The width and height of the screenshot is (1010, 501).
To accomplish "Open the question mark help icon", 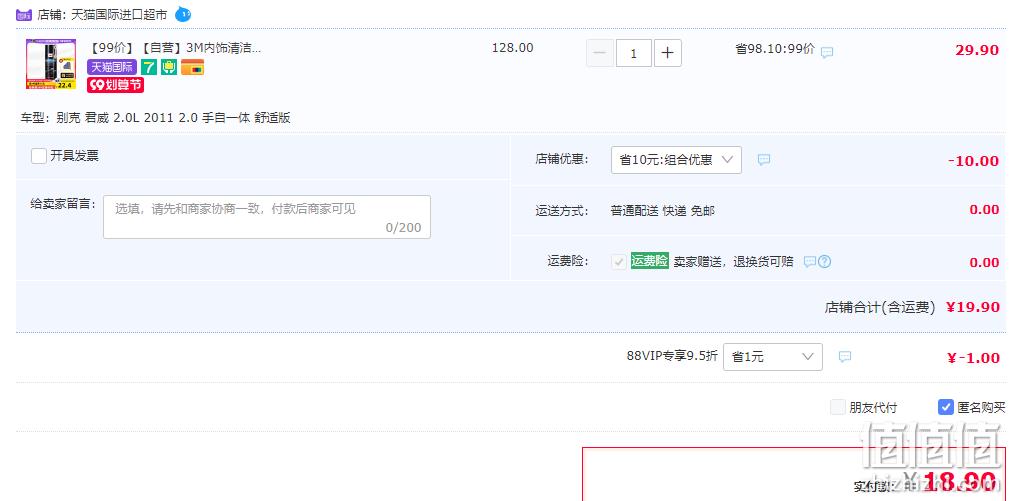I will (824, 261).
